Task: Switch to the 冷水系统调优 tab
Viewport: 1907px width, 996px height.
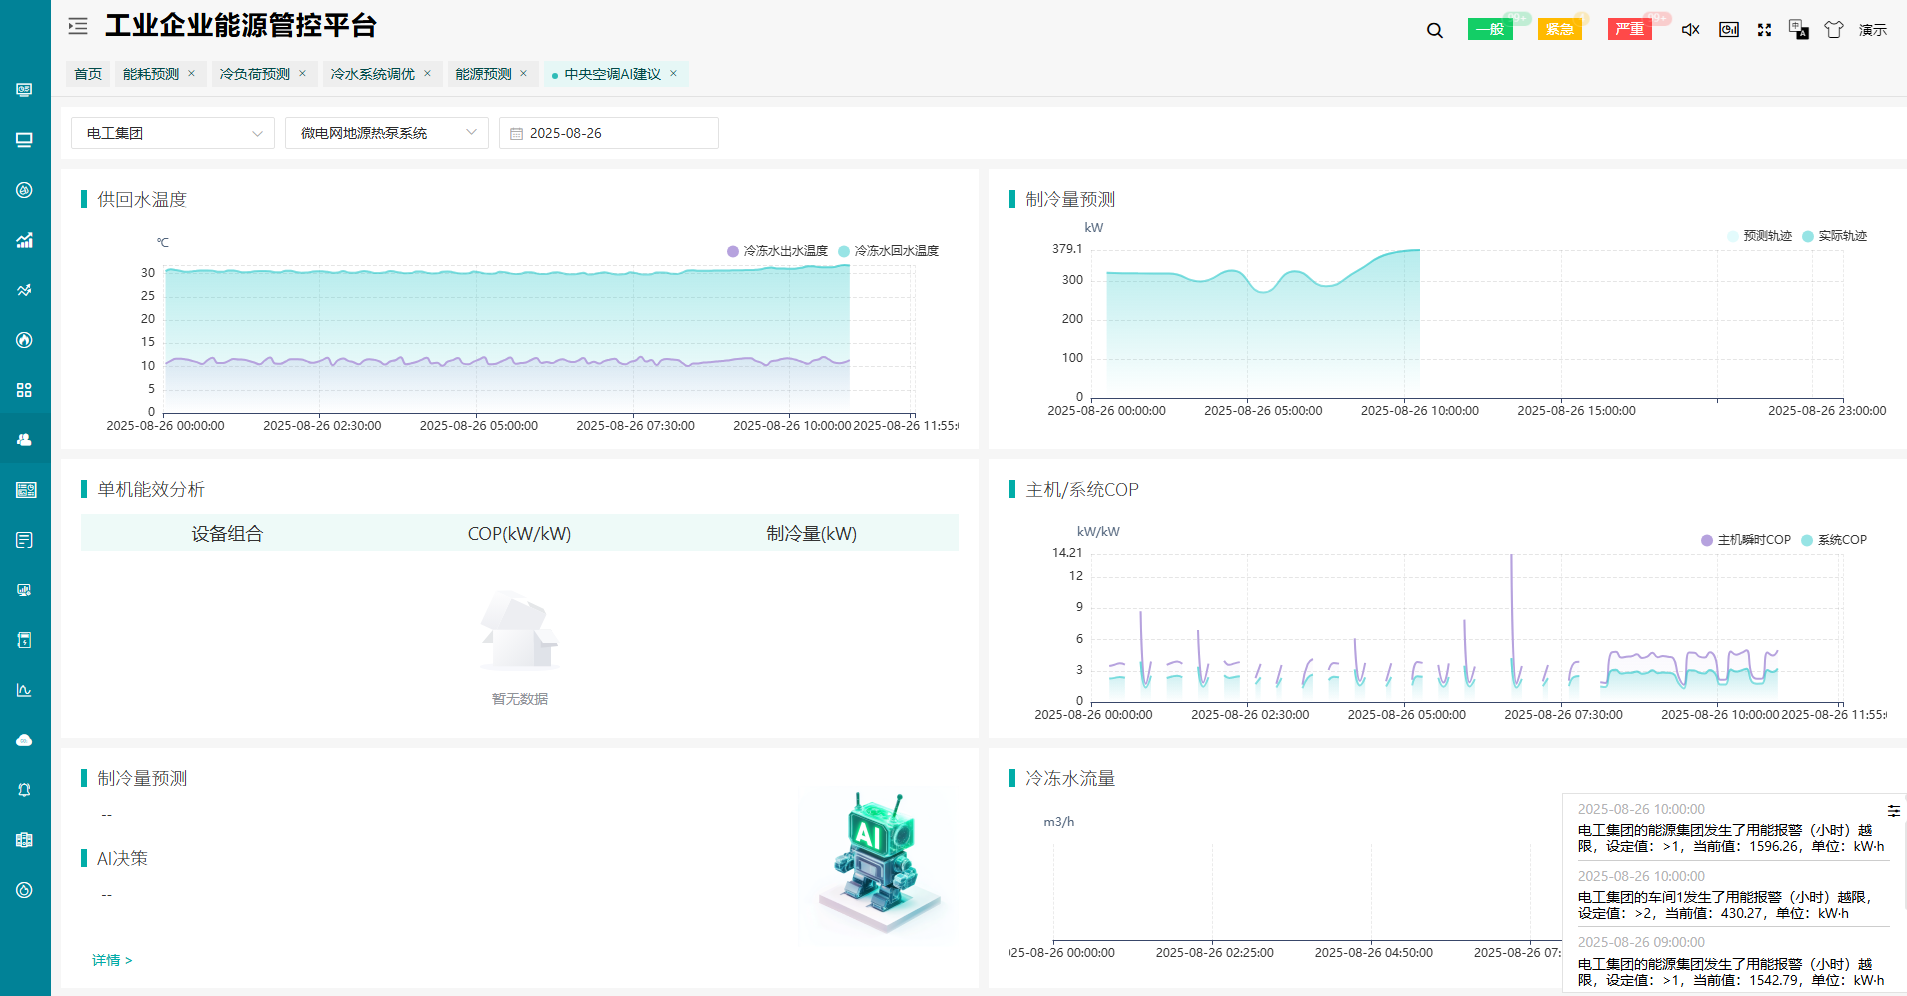Action: click(372, 74)
